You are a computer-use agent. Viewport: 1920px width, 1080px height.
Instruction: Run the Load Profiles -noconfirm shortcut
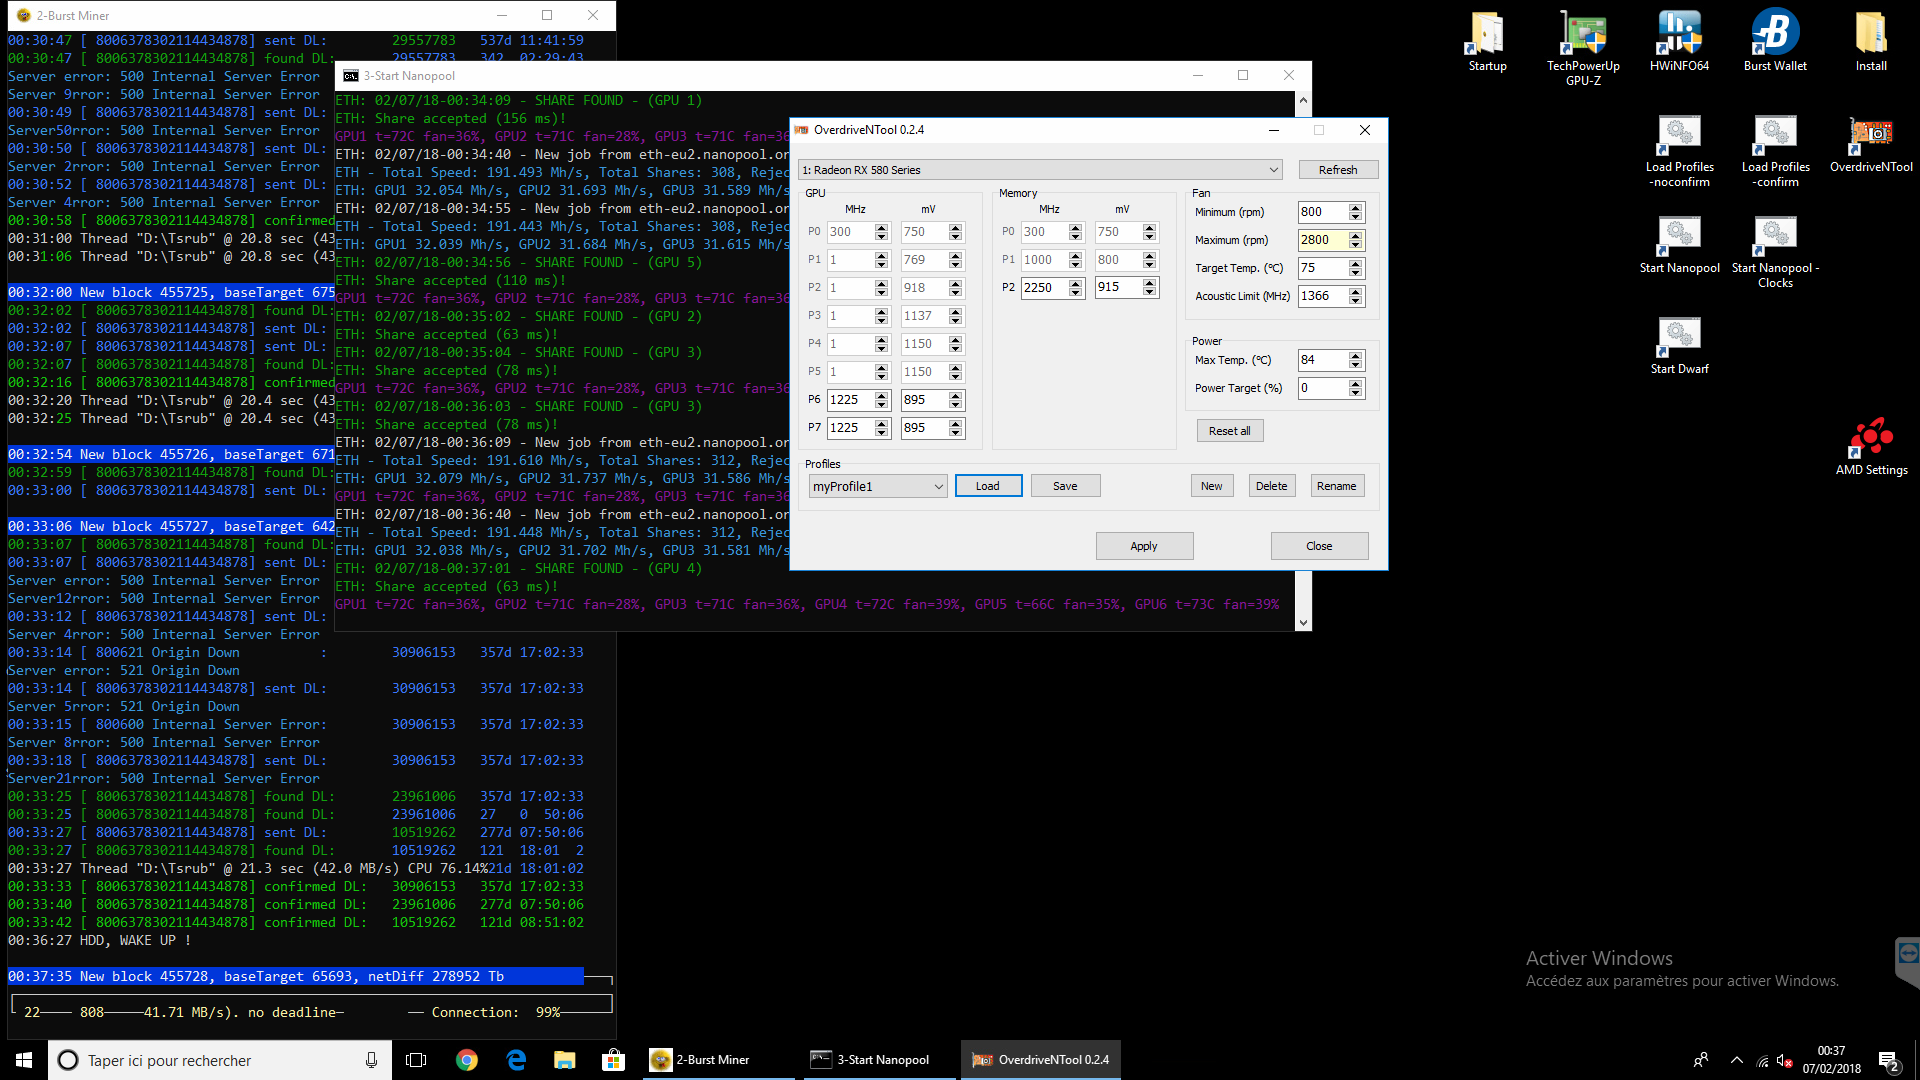pyautogui.click(x=1679, y=151)
